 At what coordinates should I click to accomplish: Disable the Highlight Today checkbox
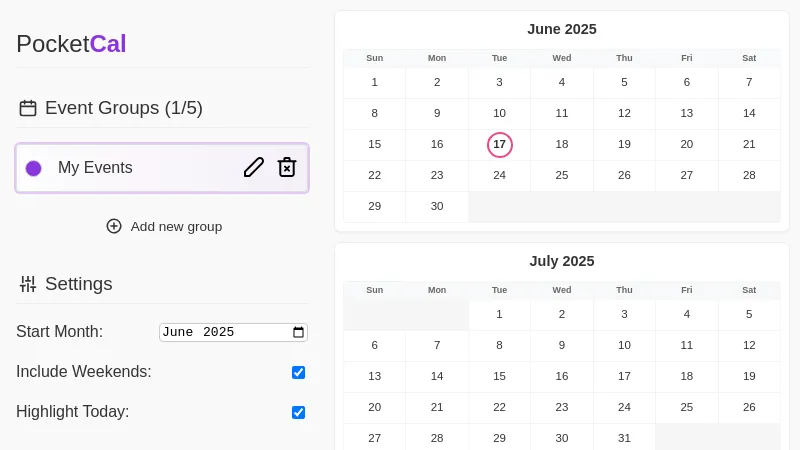tap(298, 412)
